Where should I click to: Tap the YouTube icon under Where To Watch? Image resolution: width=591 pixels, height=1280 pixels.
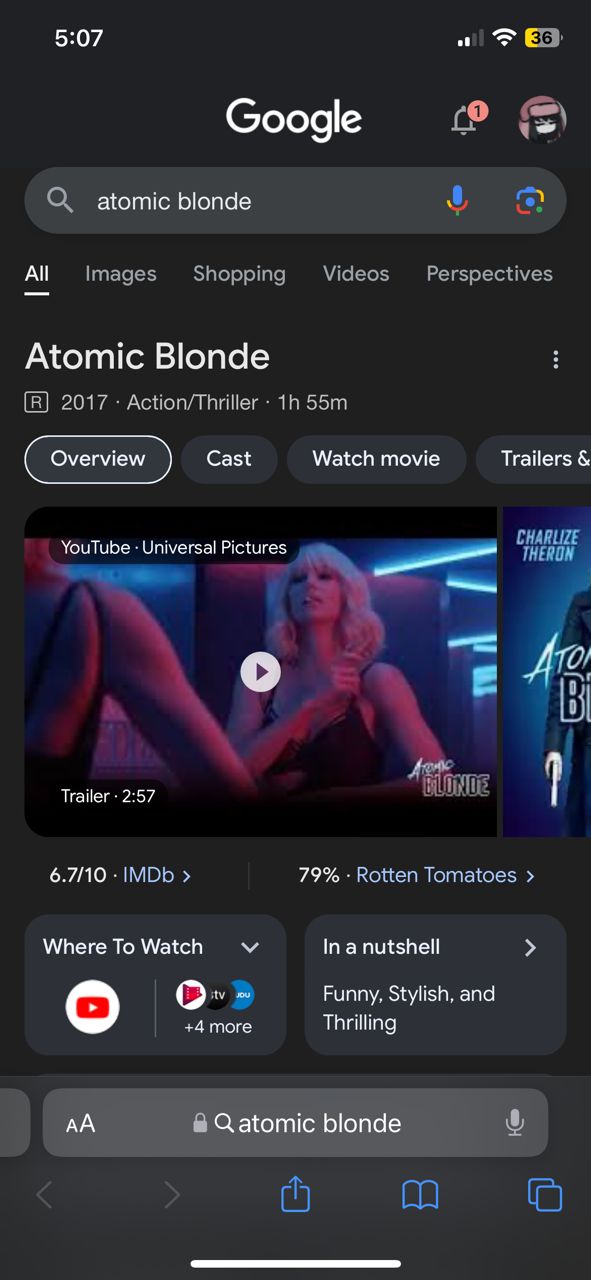[x=92, y=1007]
